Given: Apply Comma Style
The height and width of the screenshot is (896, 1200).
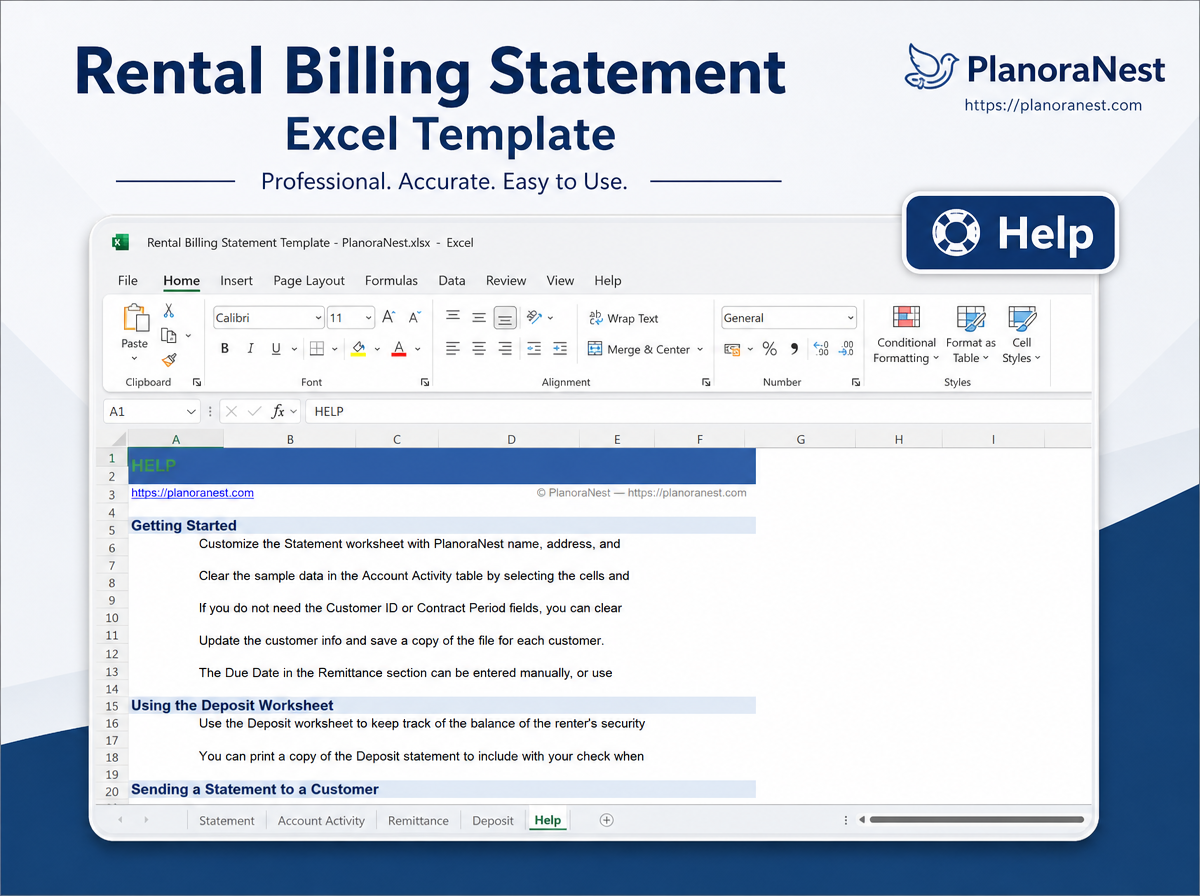Looking at the screenshot, I should coord(795,349).
